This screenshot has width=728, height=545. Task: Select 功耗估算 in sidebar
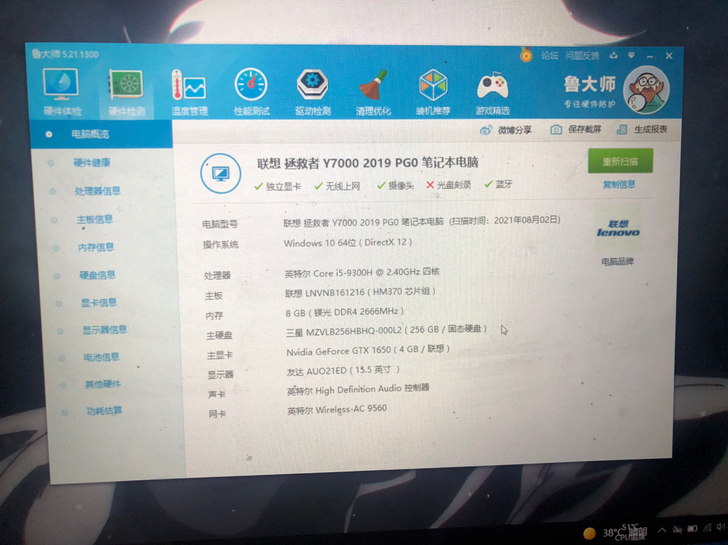[x=104, y=411]
